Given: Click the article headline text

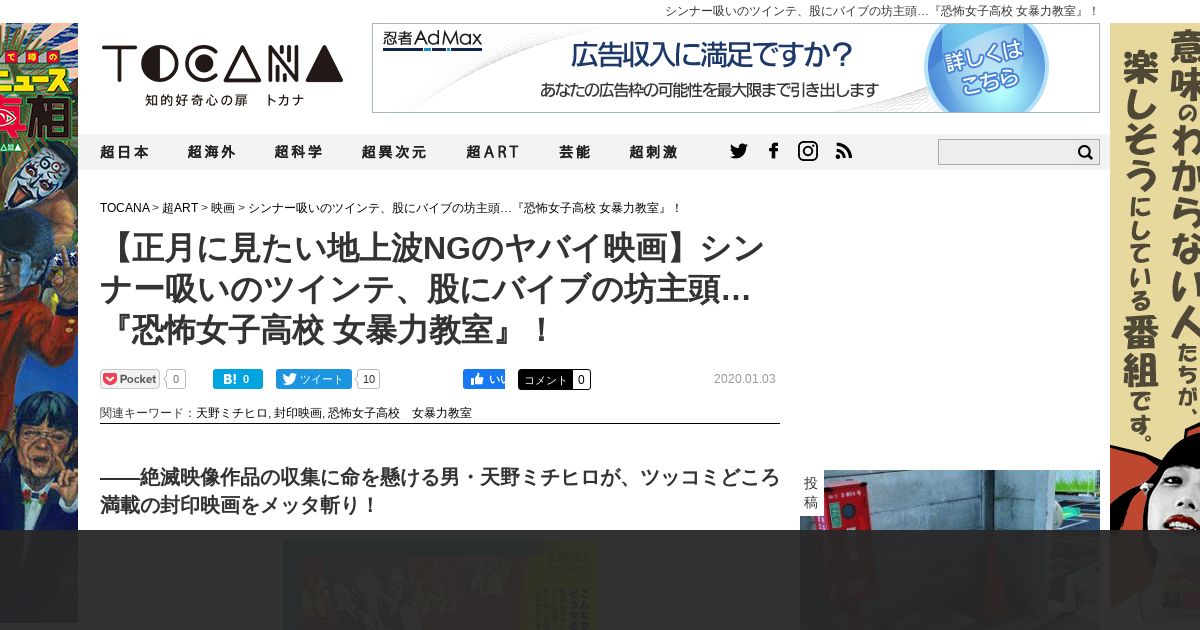Looking at the screenshot, I should (x=433, y=288).
